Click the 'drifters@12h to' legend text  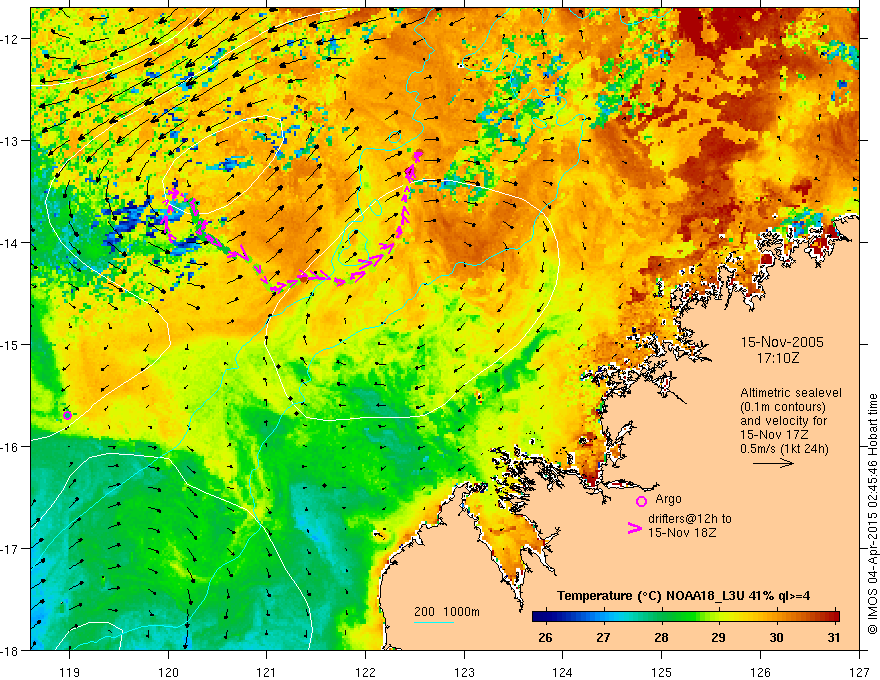690,519
